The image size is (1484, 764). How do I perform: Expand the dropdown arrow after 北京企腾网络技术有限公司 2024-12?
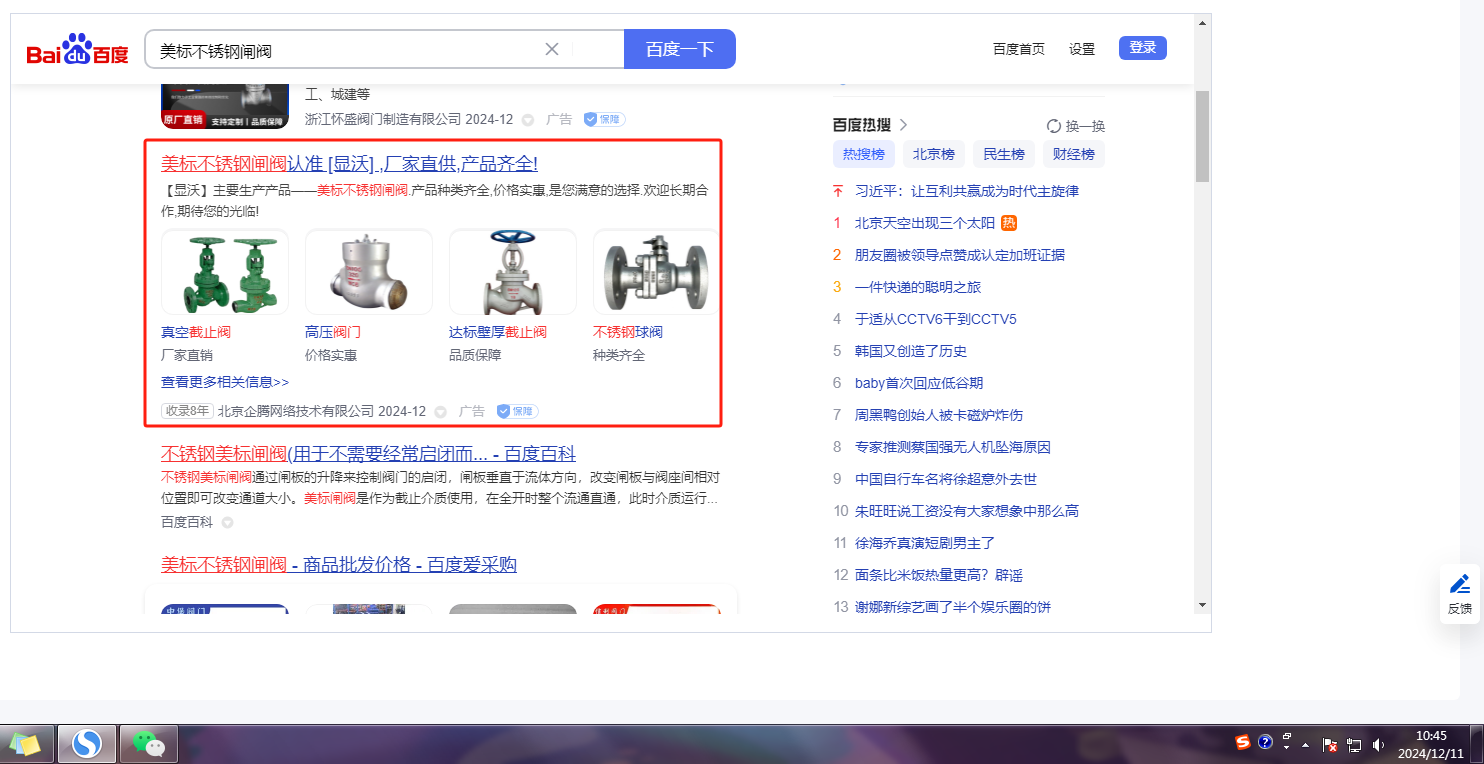(x=440, y=412)
